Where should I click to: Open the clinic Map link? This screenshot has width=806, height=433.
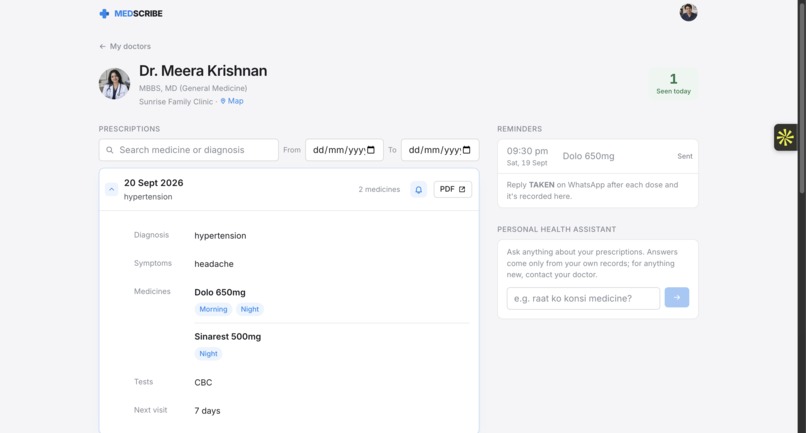232,101
